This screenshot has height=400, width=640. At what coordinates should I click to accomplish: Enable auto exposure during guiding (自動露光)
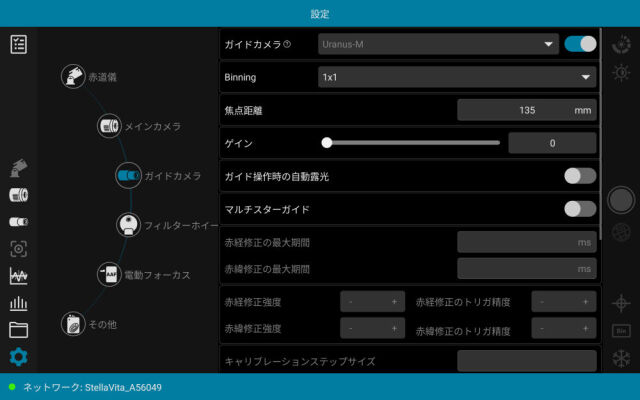coord(580,176)
